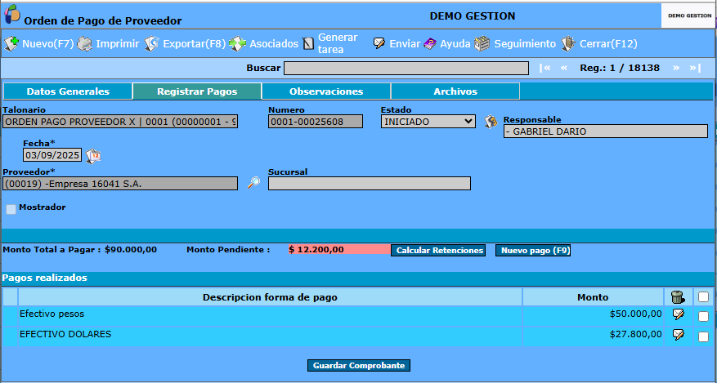Open the Ayuda book icon

pos(430,44)
